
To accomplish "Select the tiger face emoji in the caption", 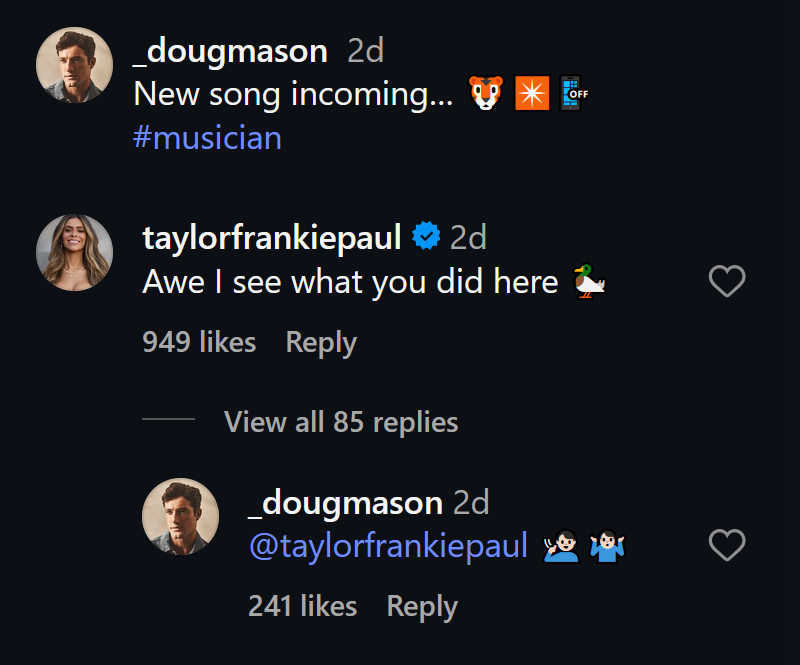I will pos(487,93).
